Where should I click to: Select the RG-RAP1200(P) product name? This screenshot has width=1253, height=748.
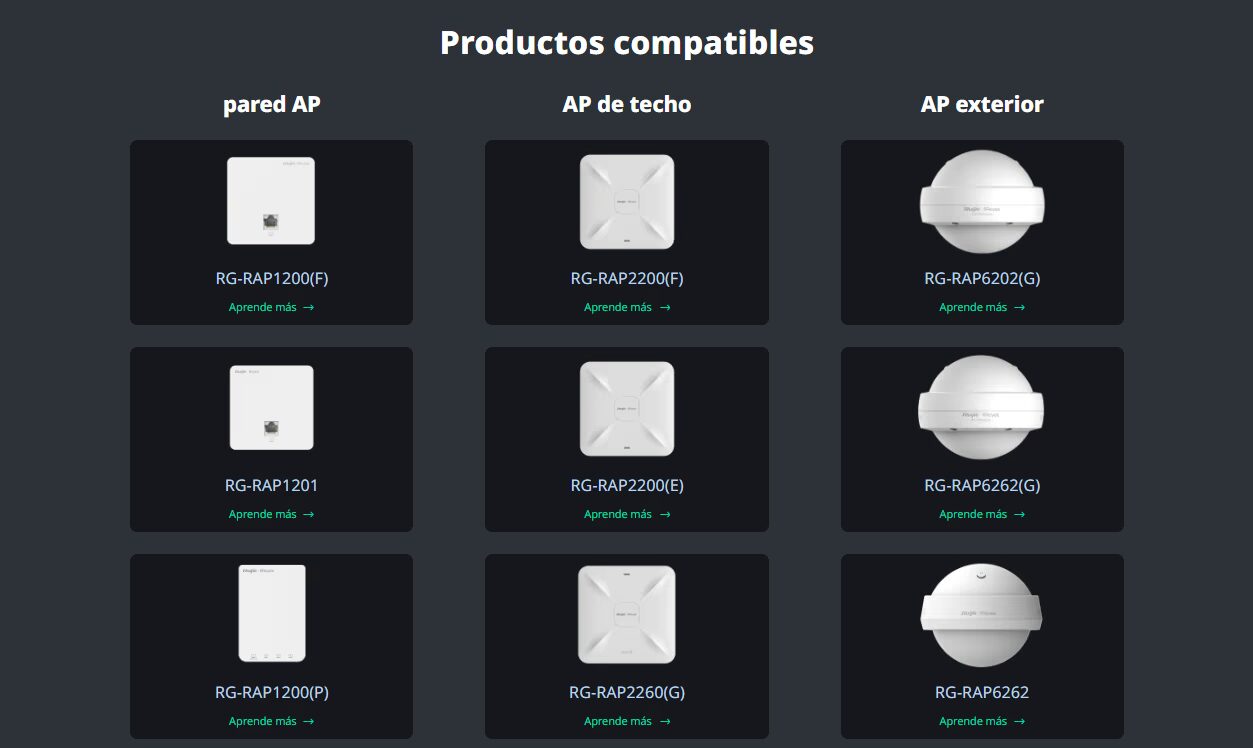point(271,692)
